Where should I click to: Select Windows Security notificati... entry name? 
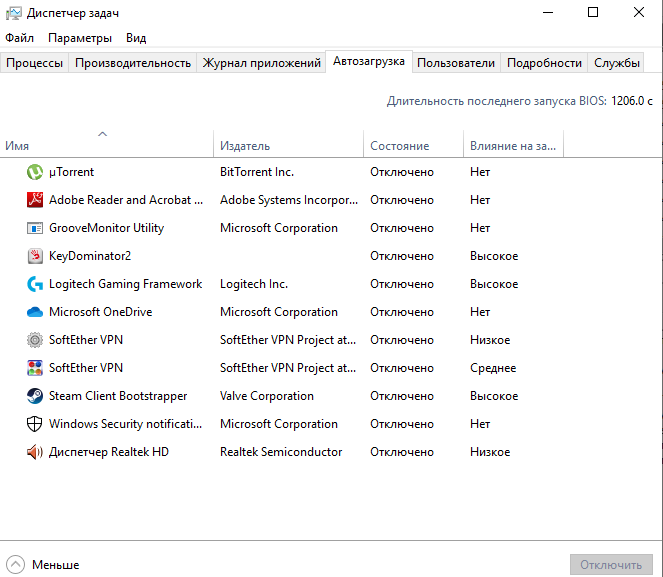(x=126, y=424)
